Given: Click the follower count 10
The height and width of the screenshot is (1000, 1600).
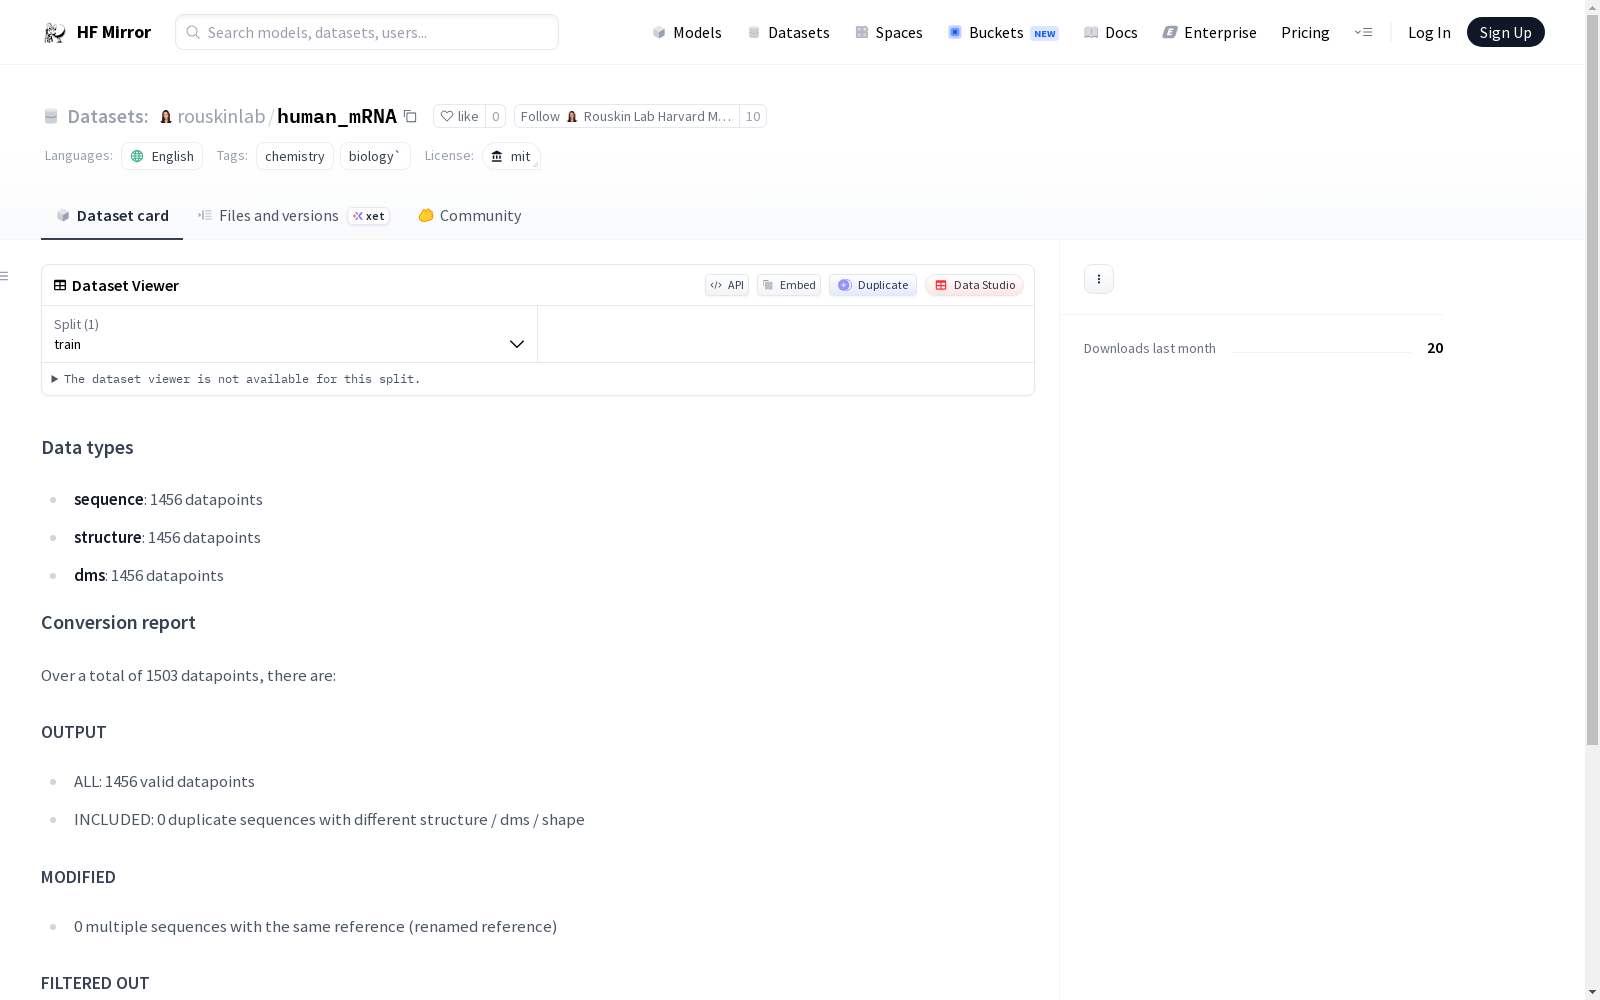Looking at the screenshot, I should pos(753,116).
